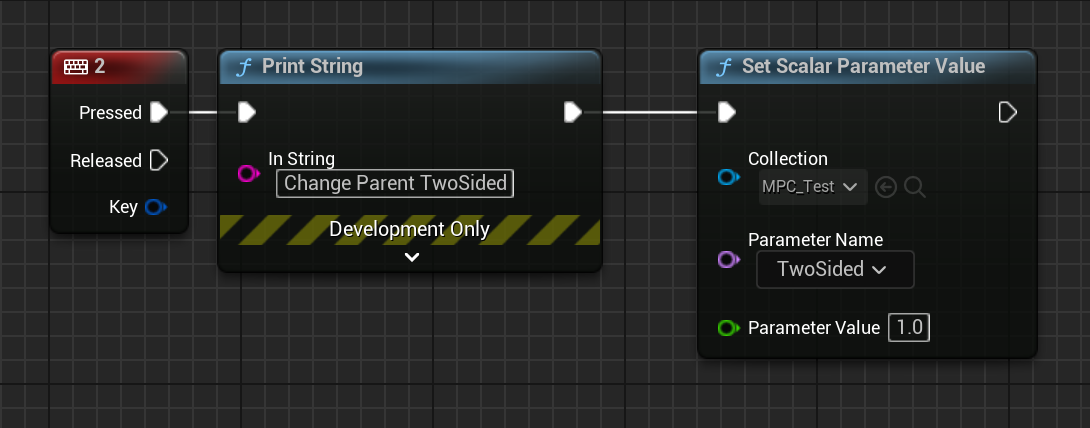
Task: Edit the Parameter Value 1.0 field
Action: 909,328
